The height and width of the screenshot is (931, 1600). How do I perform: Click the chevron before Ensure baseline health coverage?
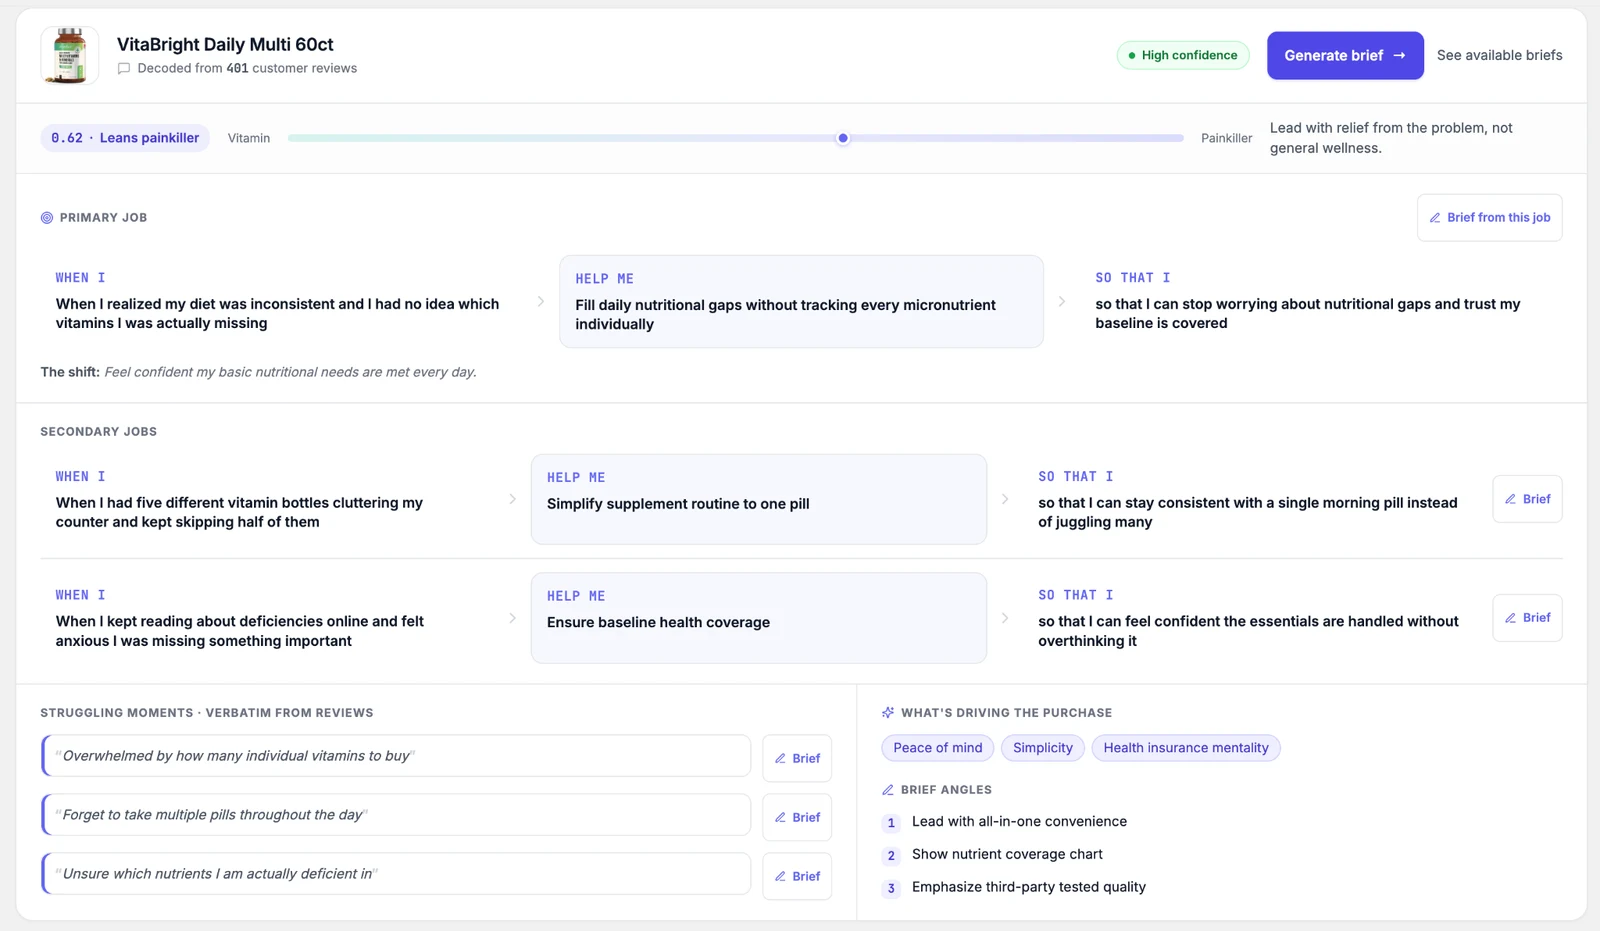point(512,618)
